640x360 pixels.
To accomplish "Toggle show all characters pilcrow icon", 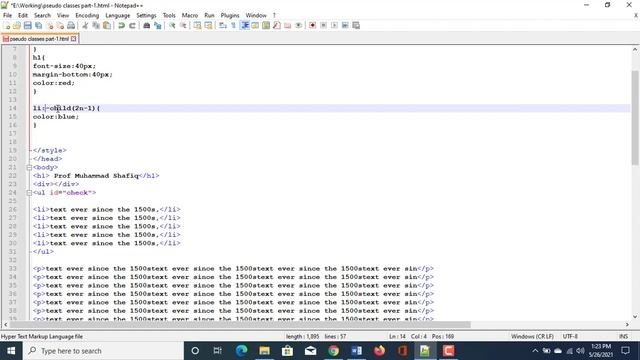I will tap(233, 25).
